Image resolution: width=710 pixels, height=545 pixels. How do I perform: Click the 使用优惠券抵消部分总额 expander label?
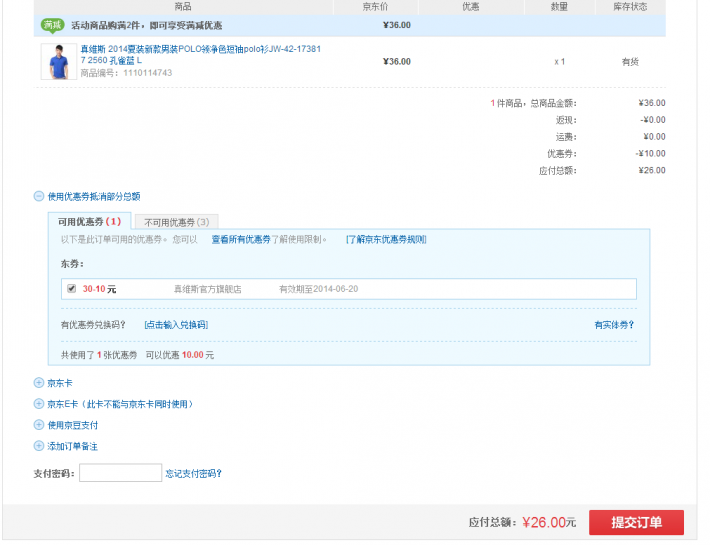point(94,196)
